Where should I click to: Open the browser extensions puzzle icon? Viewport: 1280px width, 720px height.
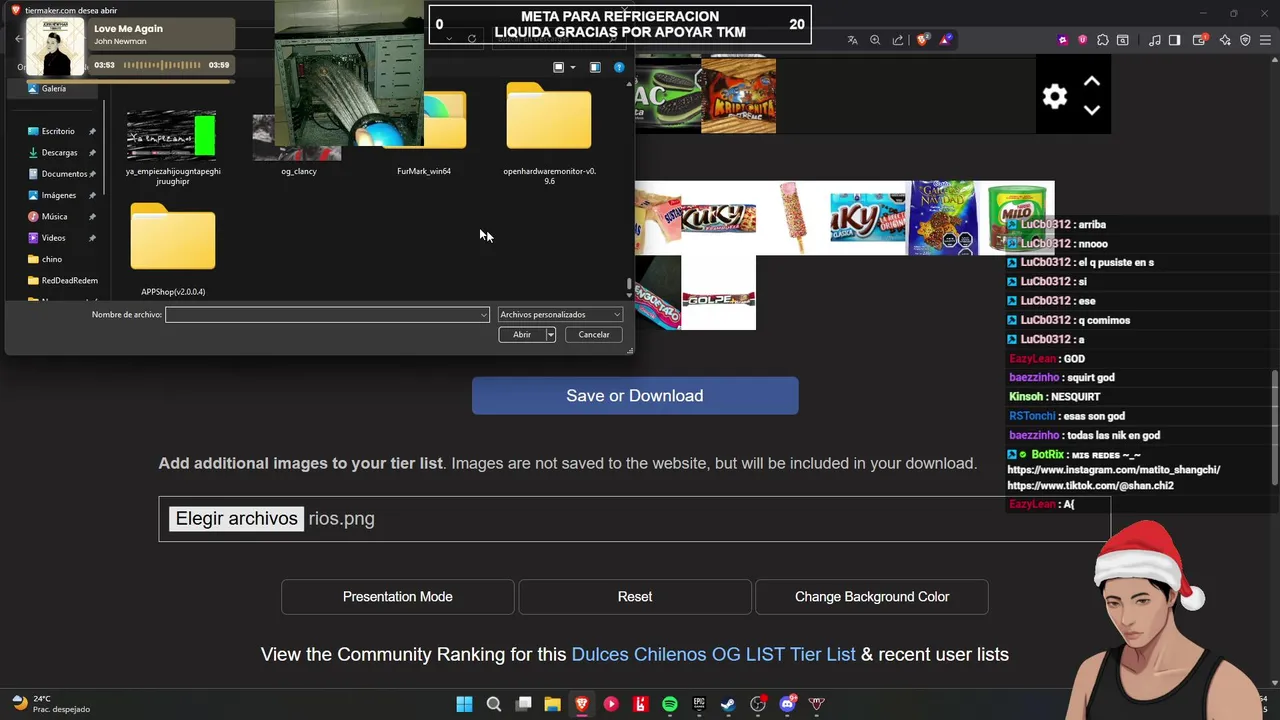point(1103,40)
